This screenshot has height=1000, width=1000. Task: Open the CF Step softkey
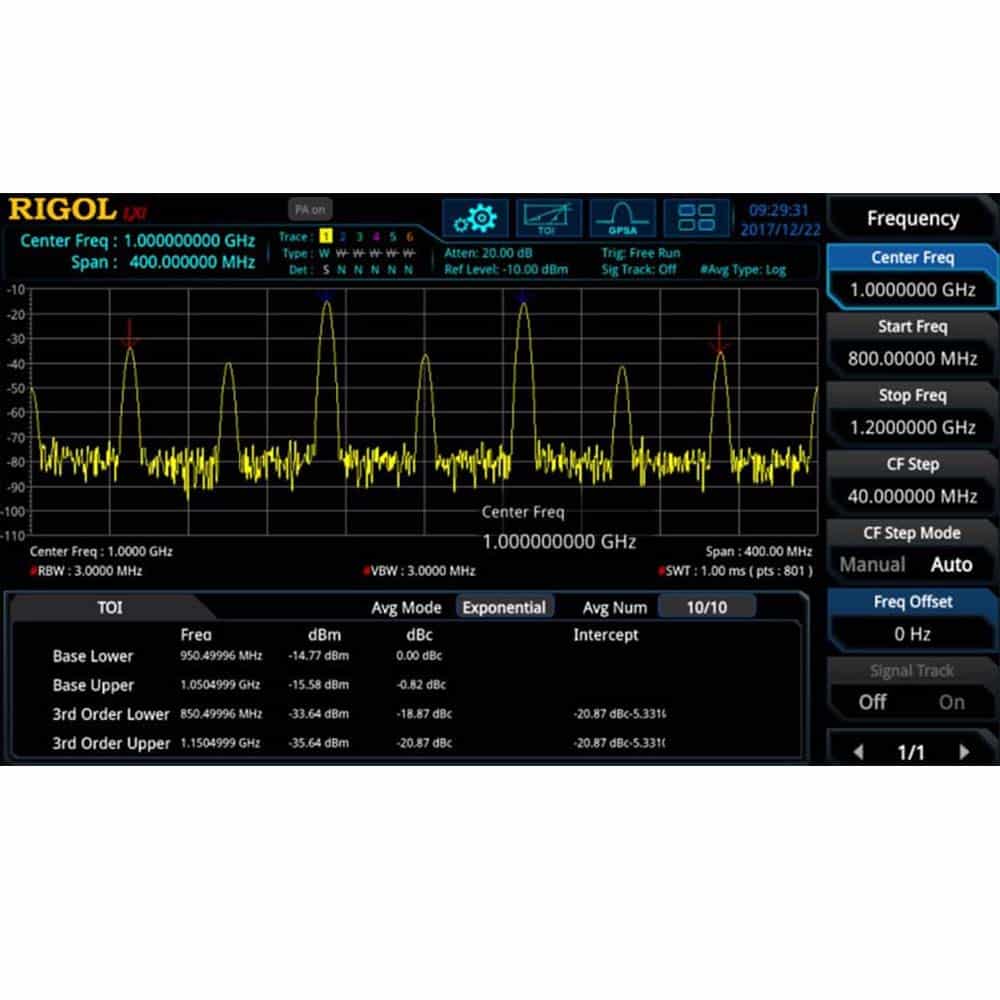913,482
